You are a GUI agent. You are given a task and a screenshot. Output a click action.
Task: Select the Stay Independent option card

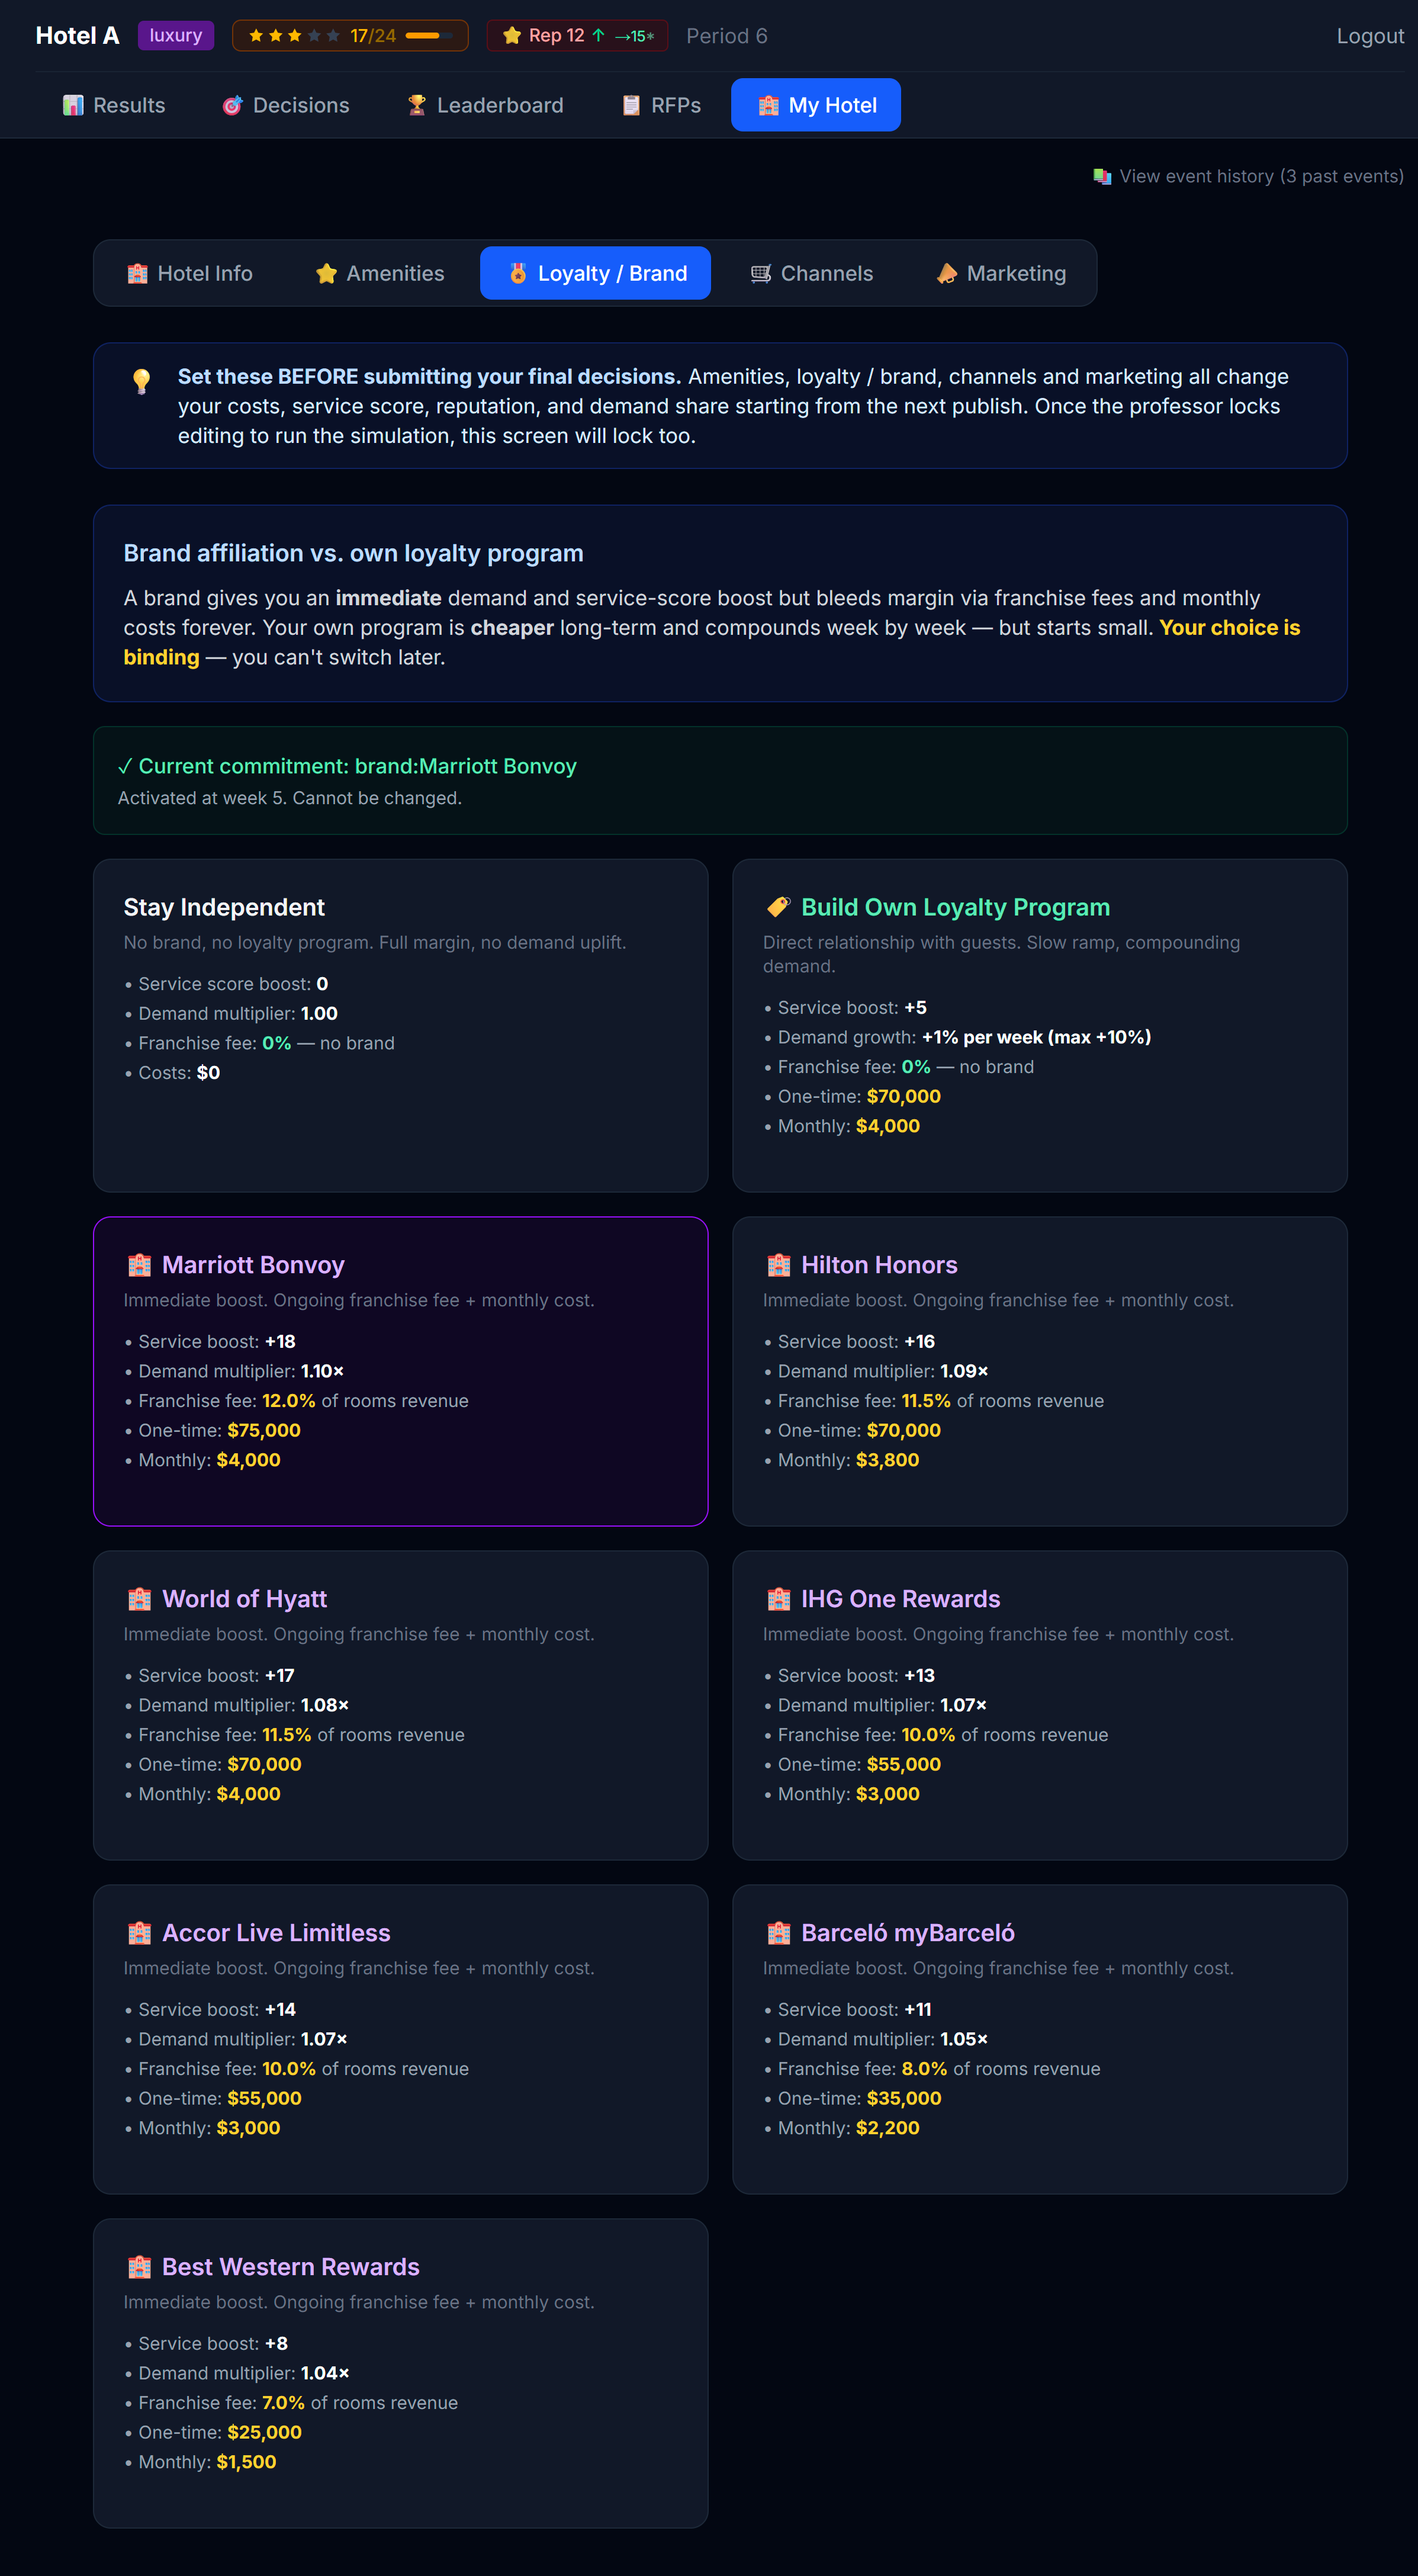click(x=400, y=1025)
